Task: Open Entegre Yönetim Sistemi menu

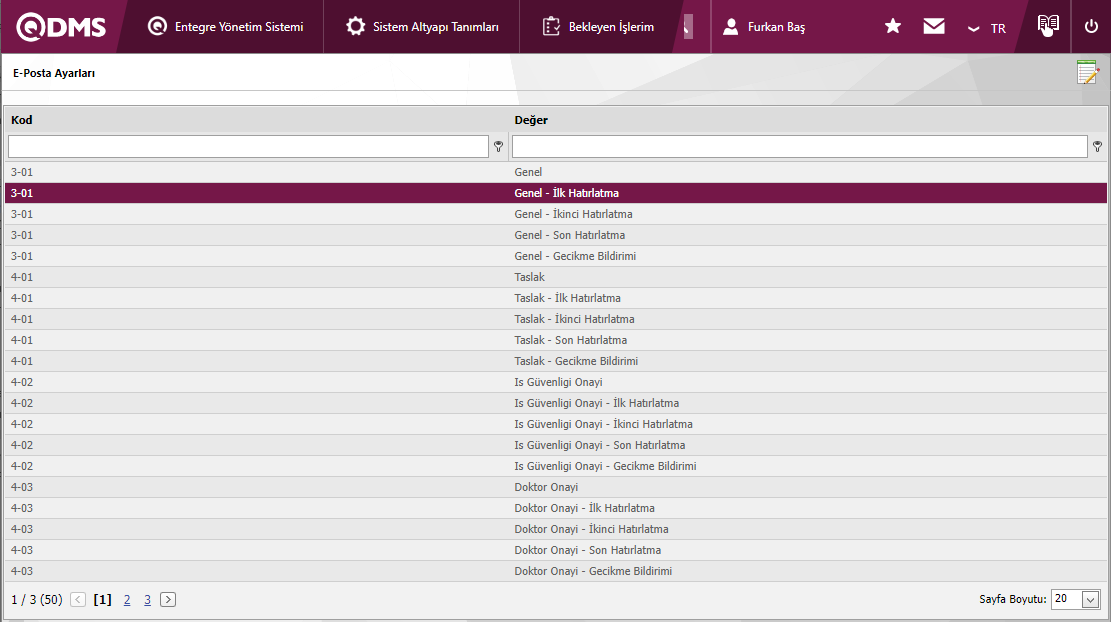Action: pos(225,27)
